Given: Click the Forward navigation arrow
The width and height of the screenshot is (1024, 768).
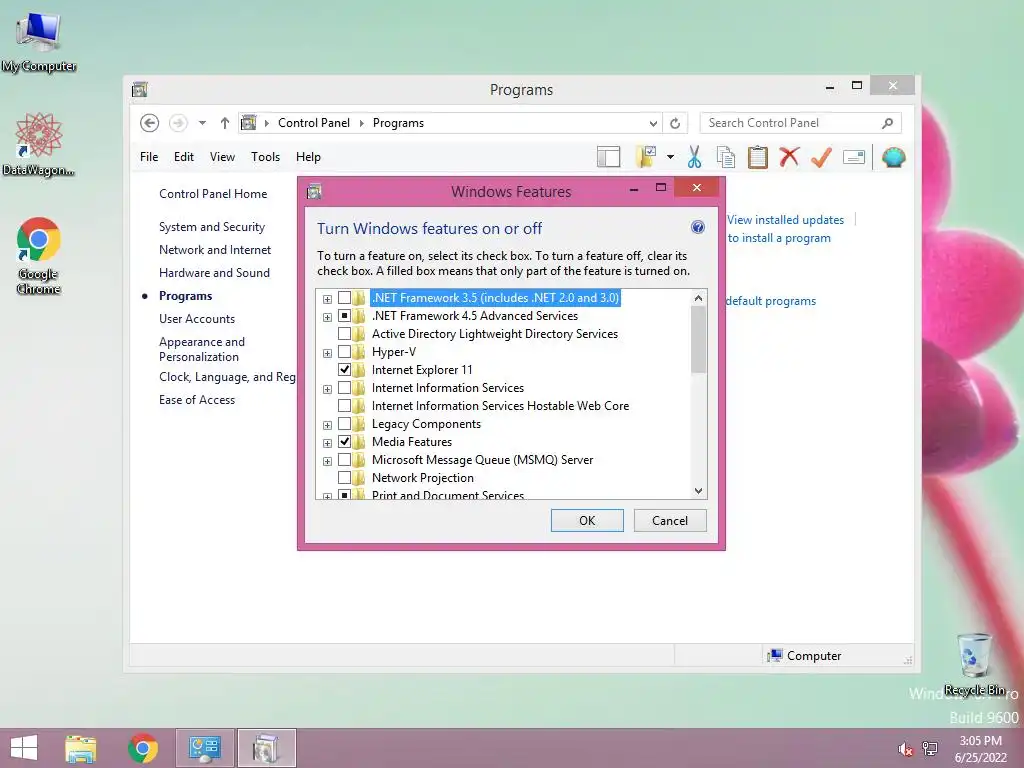Looking at the screenshot, I should pos(178,123).
